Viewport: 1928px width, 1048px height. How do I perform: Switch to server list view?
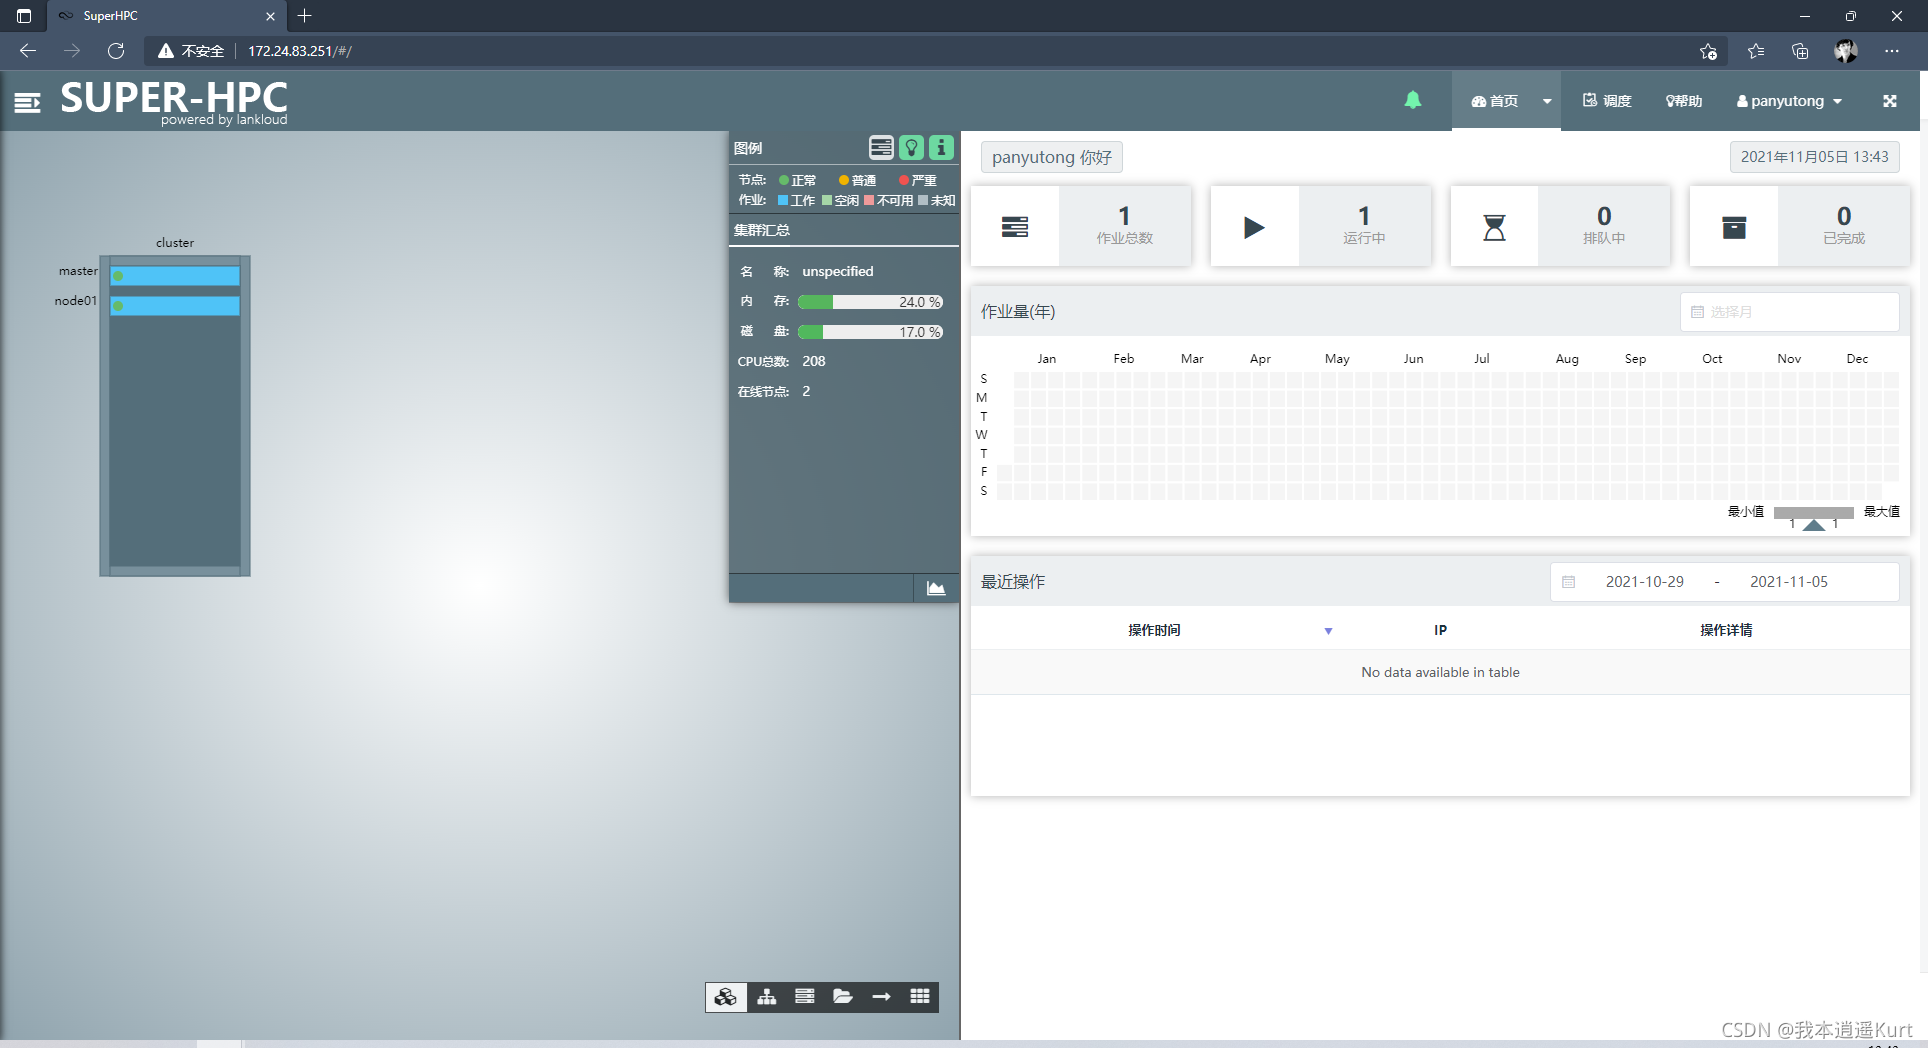[x=804, y=997]
